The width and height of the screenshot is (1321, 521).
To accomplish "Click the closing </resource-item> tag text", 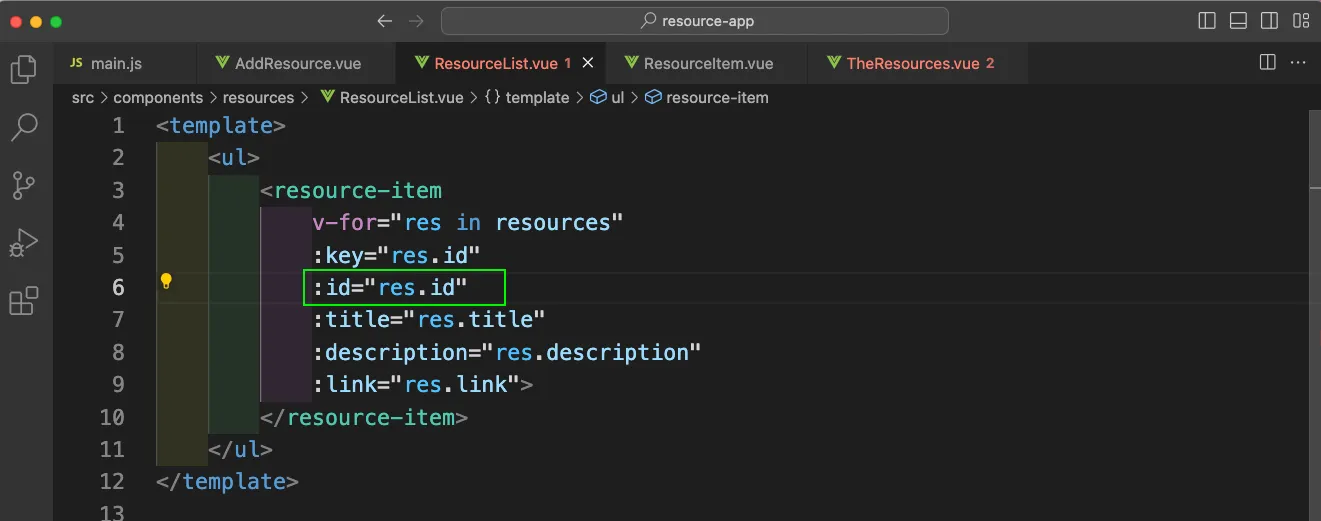I will click(x=364, y=416).
